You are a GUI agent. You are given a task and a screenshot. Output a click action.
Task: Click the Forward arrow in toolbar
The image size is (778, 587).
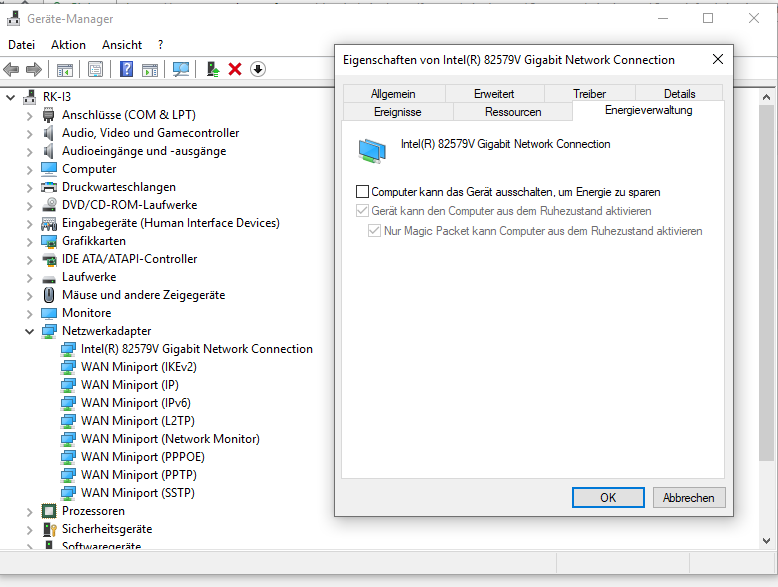(x=34, y=69)
